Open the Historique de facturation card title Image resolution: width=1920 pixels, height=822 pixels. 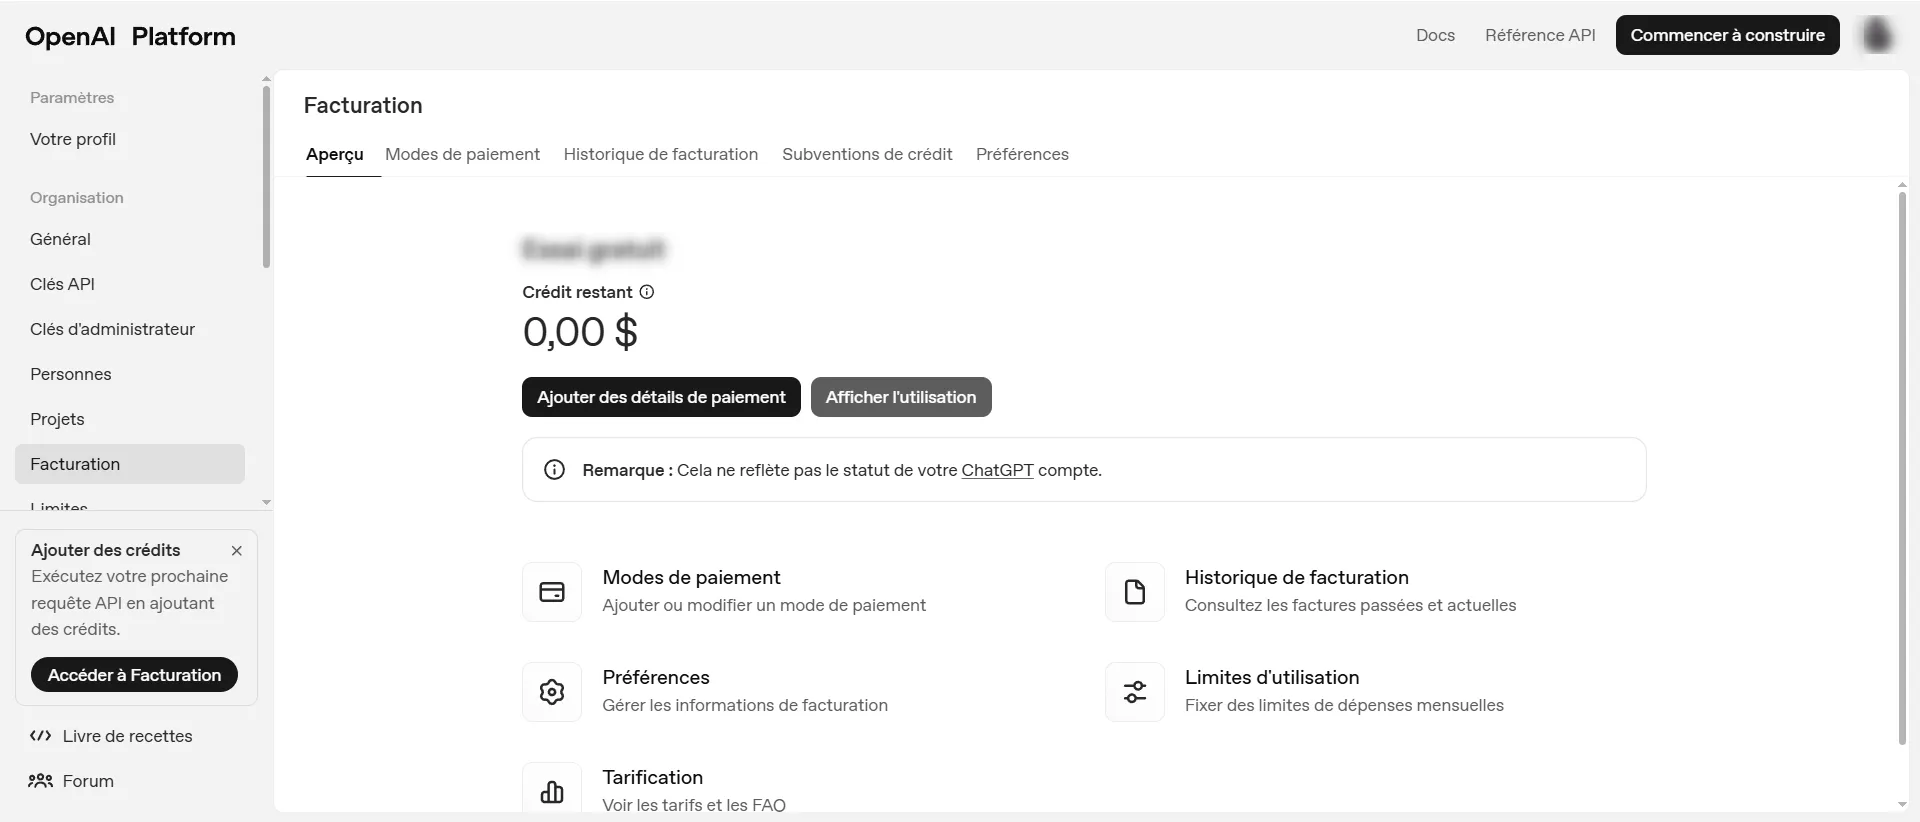point(1296,577)
